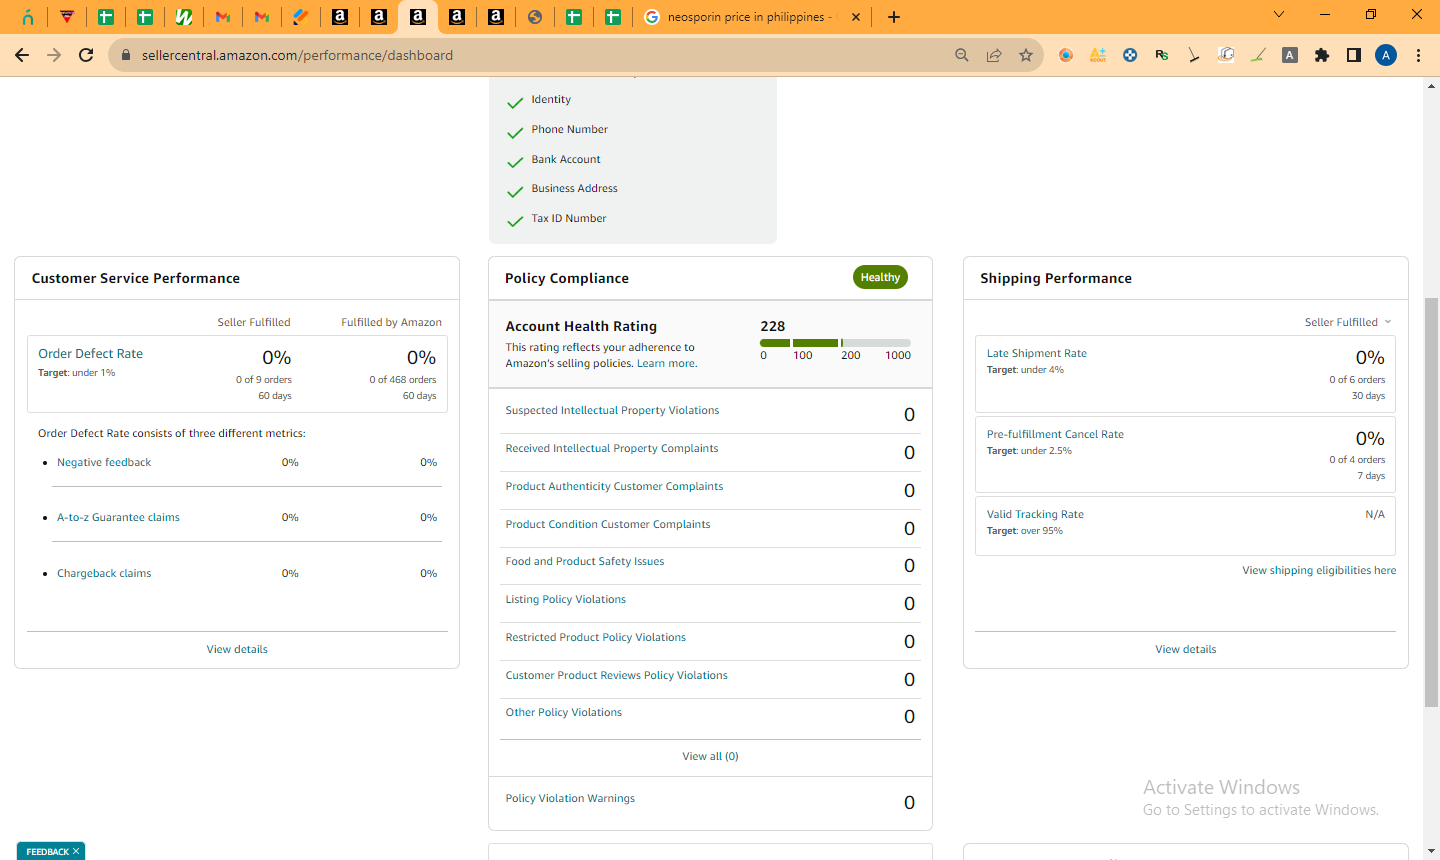Screen dimensions: 1440x860
Task: Switch to the red triangle icon tab
Action: (67, 17)
